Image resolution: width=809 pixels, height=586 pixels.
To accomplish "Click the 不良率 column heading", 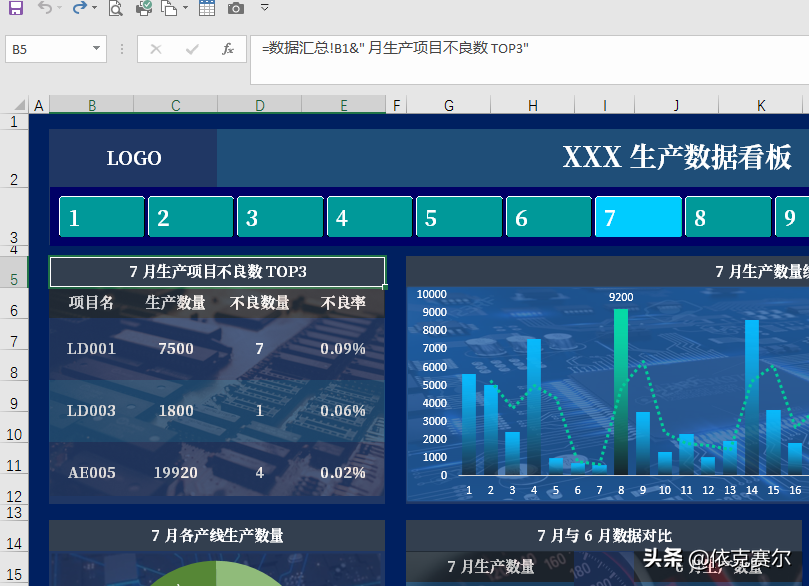I will point(343,302).
